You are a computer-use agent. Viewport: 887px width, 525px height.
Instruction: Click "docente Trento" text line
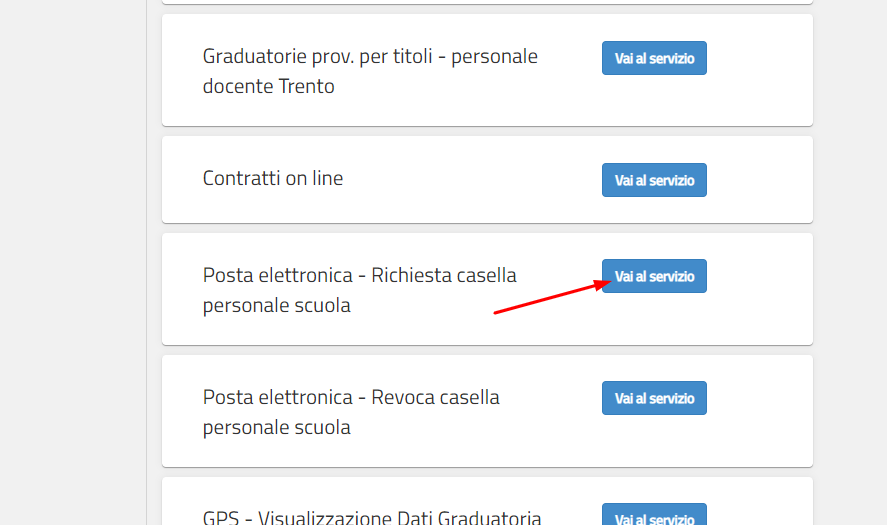(x=268, y=87)
